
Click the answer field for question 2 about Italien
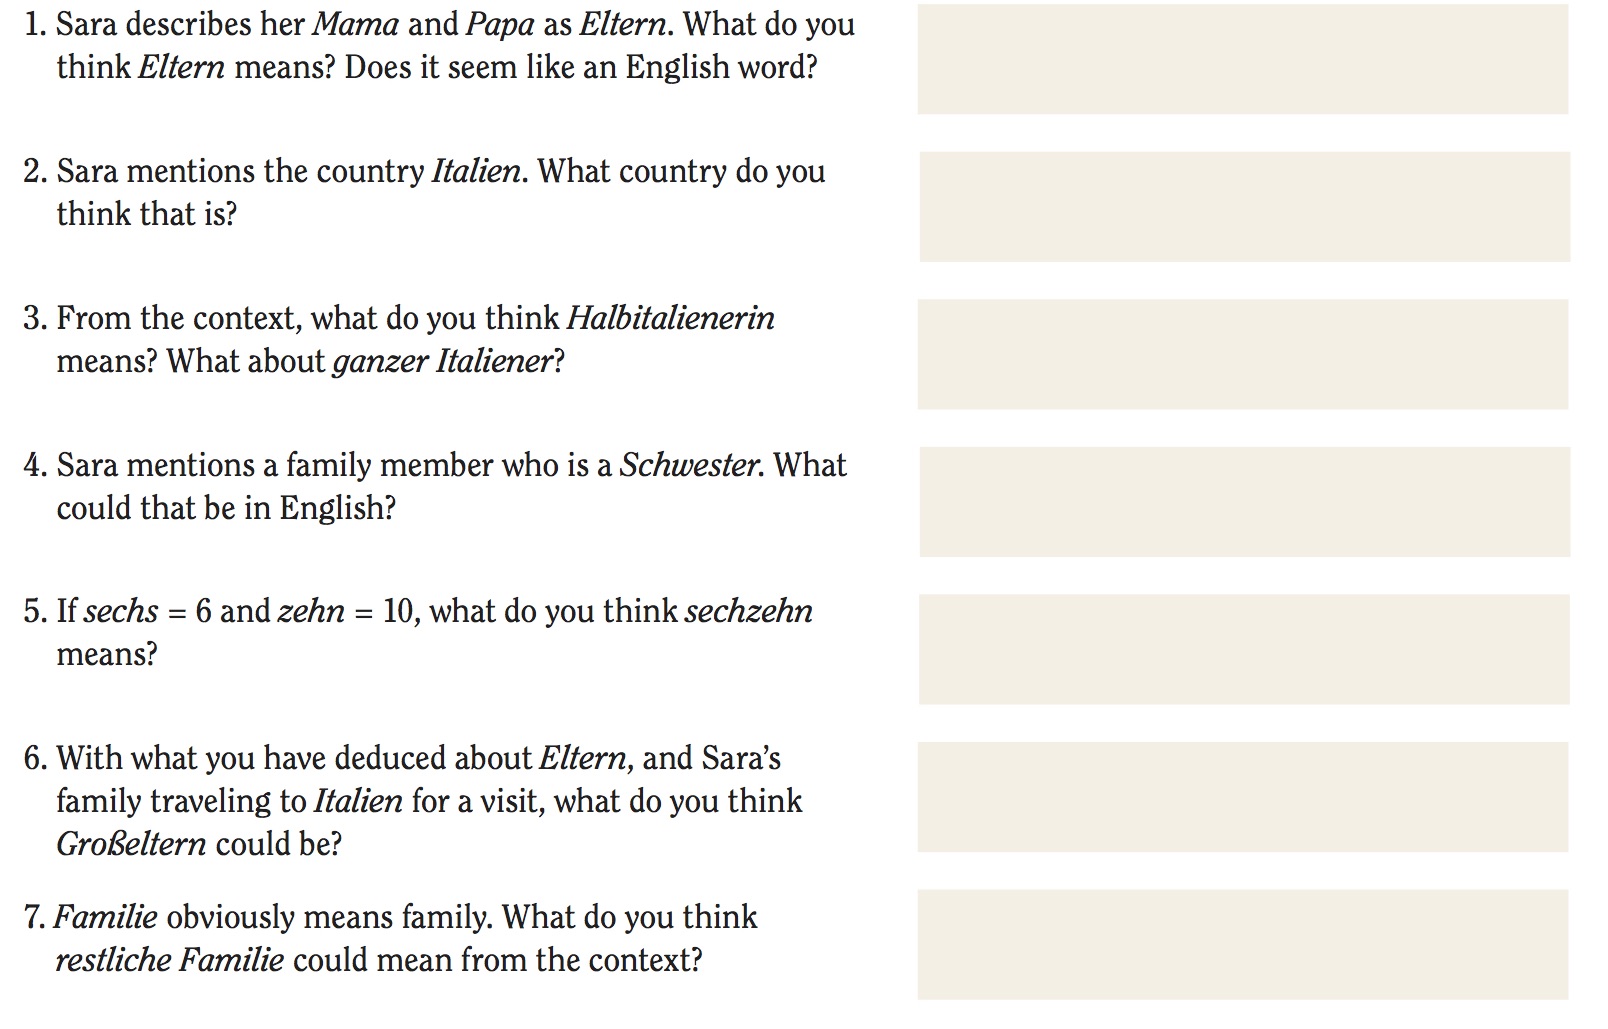click(x=1245, y=207)
